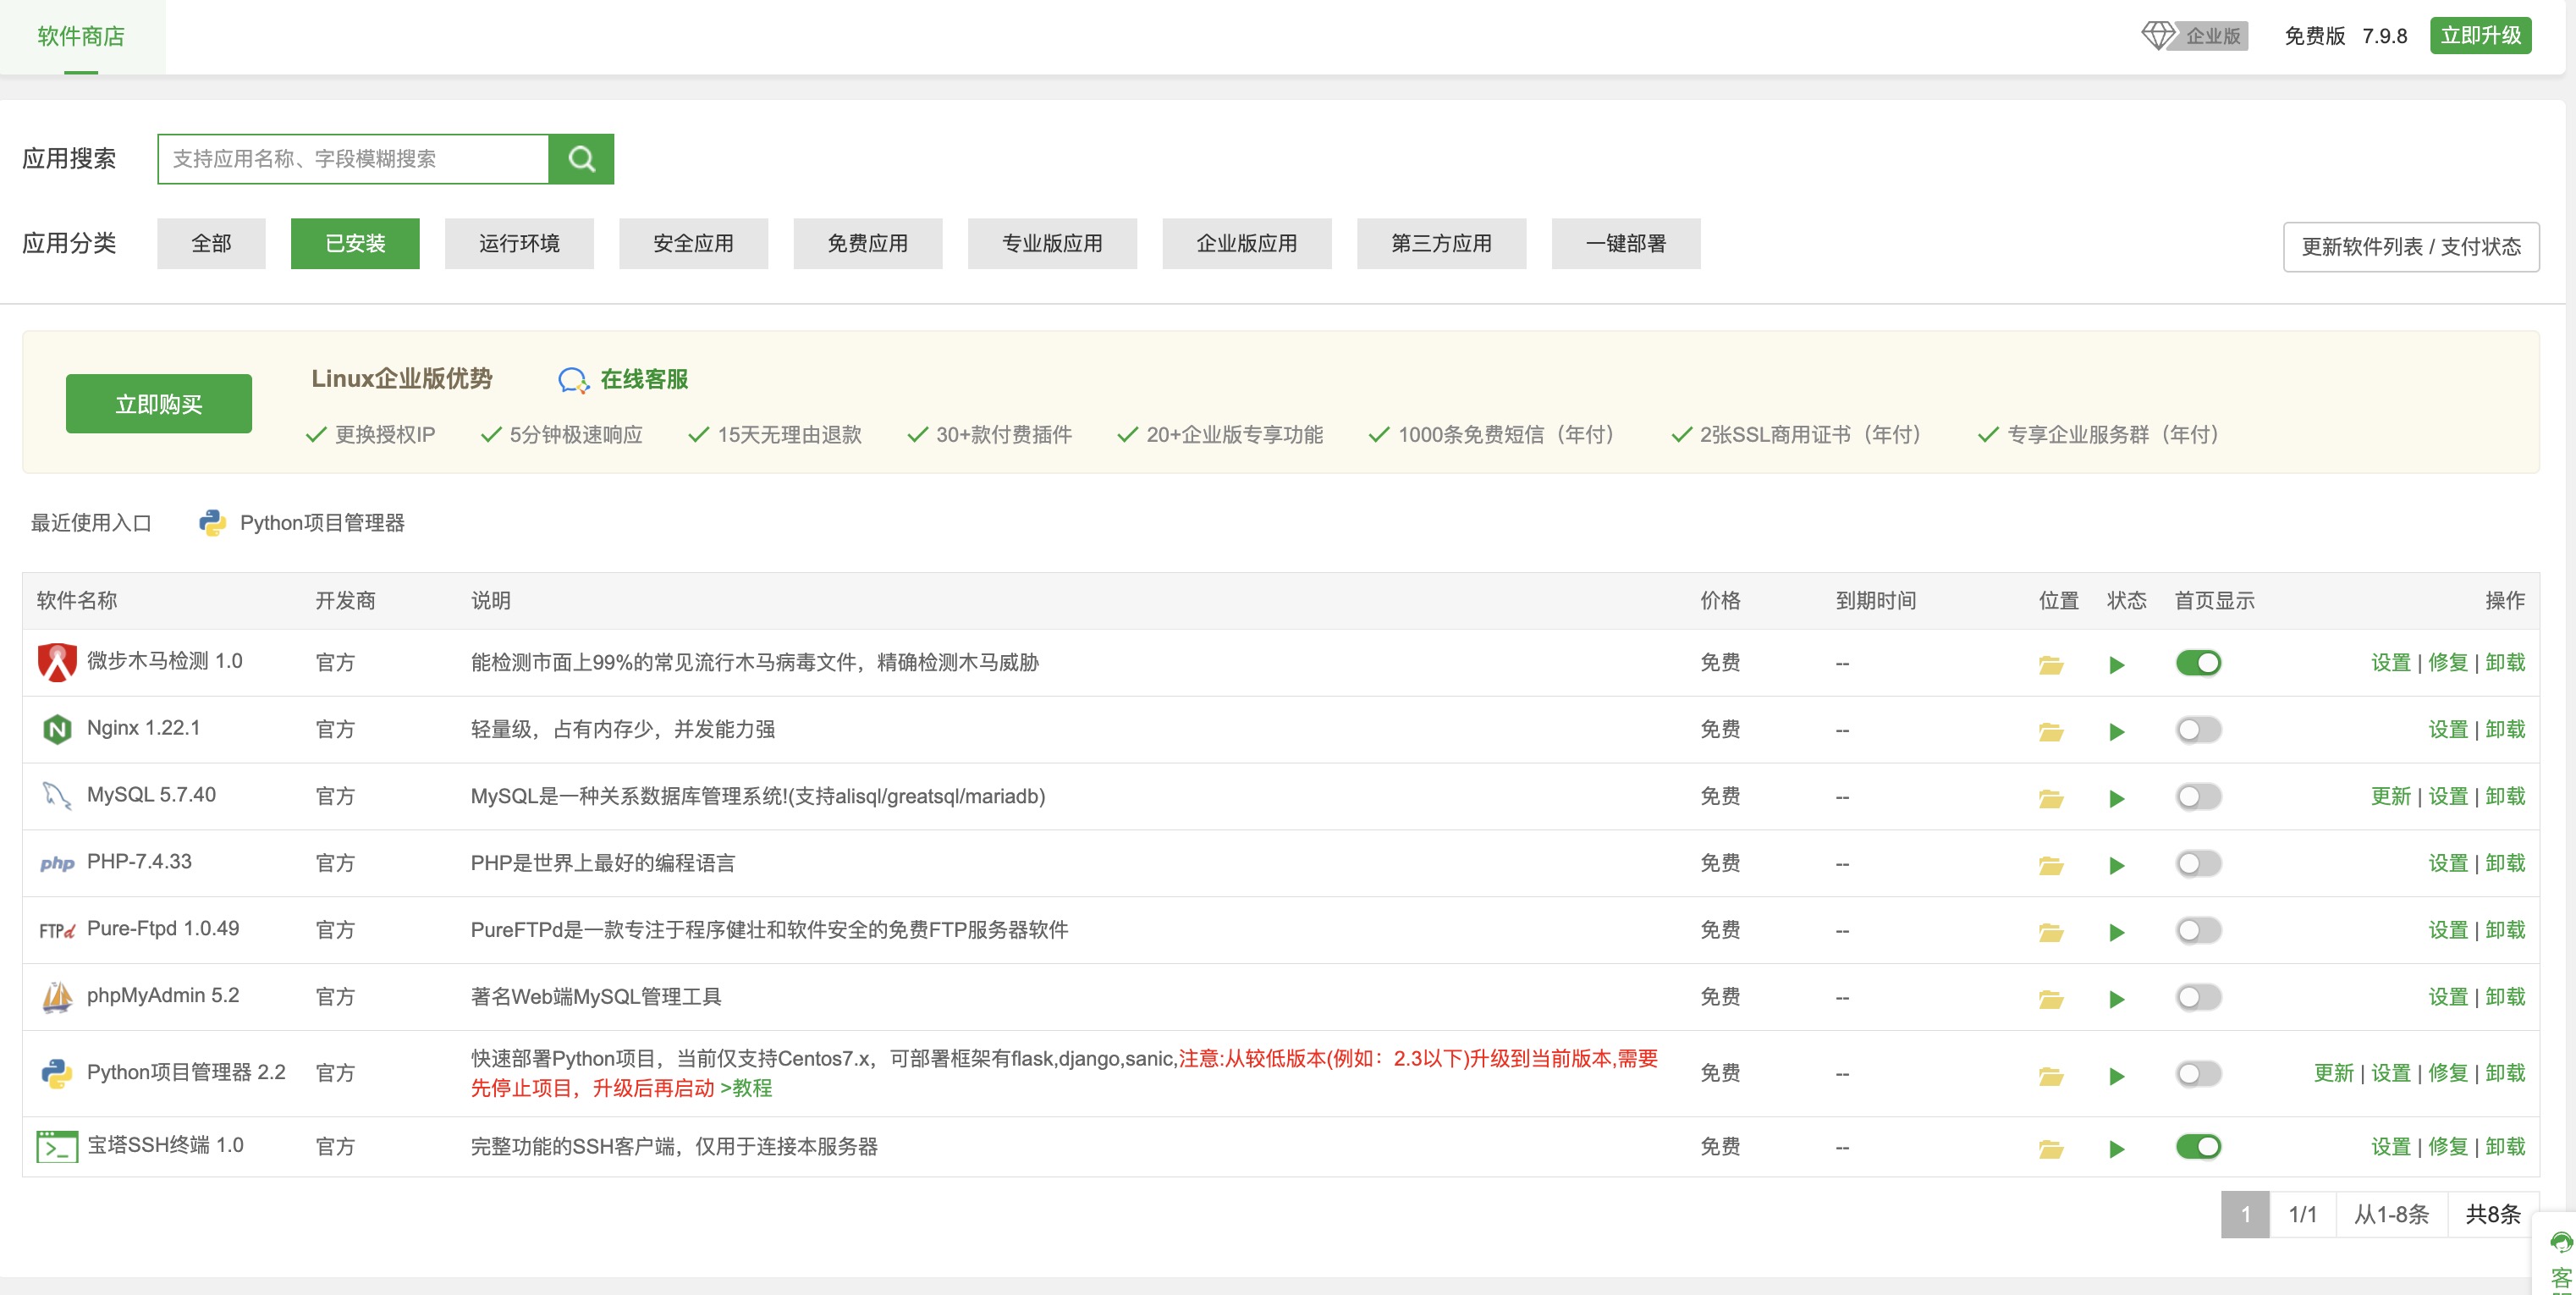Enable homepage display for MySQL 5.7.40

2198,797
